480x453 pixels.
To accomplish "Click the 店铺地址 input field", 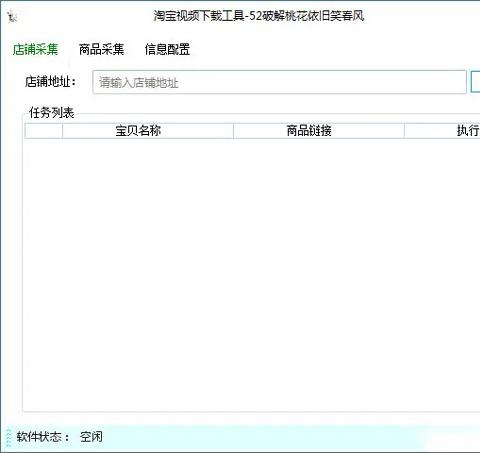I will 279,82.
